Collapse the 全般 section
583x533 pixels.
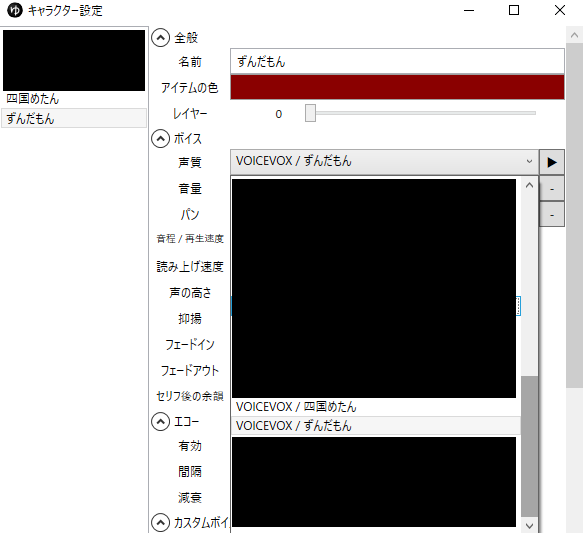tap(160, 38)
